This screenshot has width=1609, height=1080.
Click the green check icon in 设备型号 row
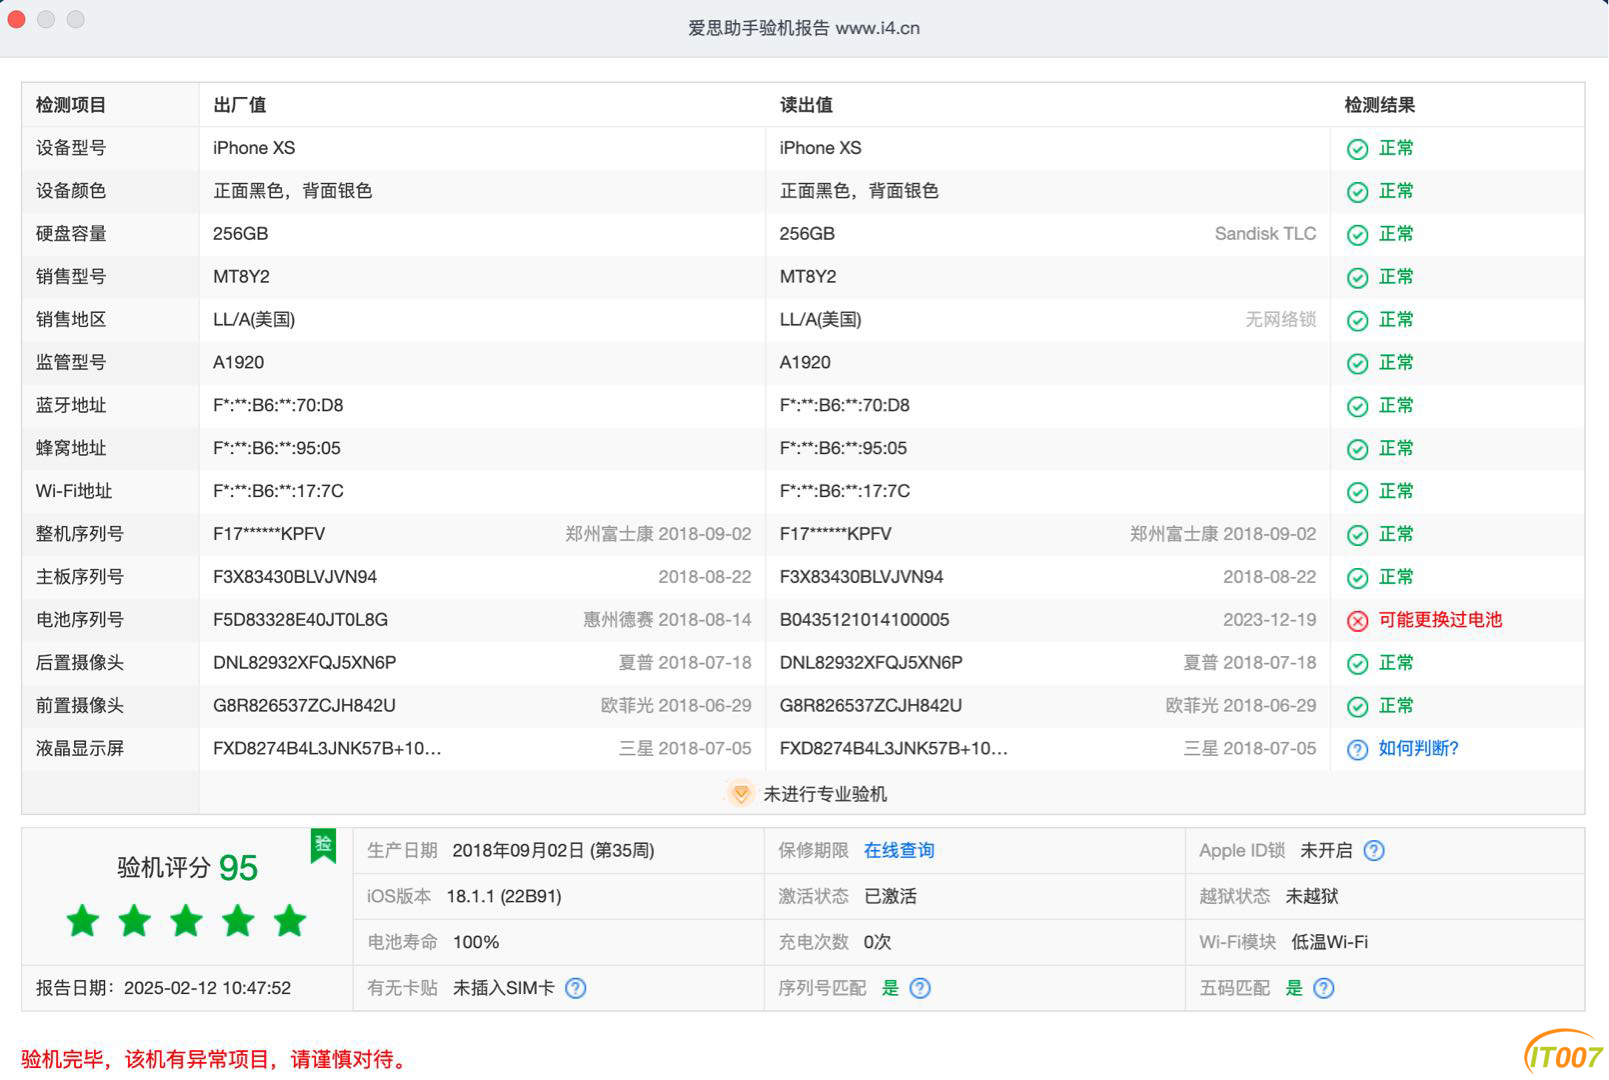click(x=1357, y=149)
